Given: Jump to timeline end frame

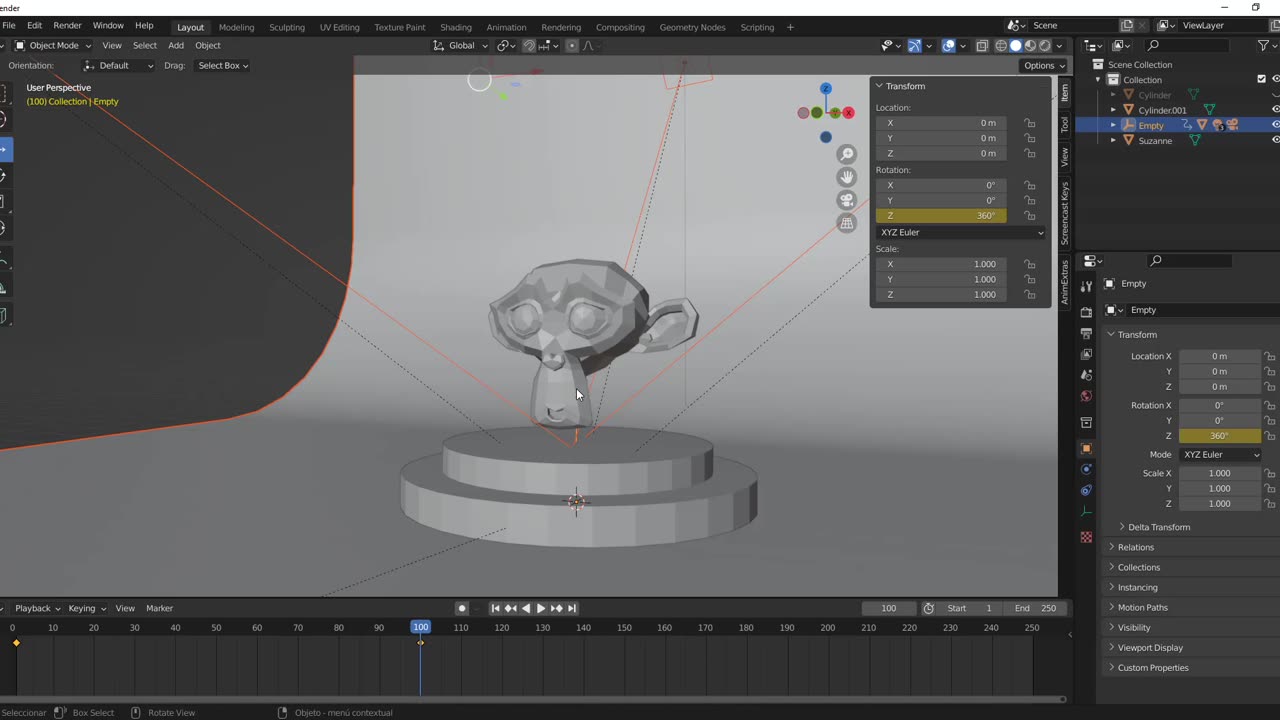Looking at the screenshot, I should pyautogui.click(x=572, y=608).
